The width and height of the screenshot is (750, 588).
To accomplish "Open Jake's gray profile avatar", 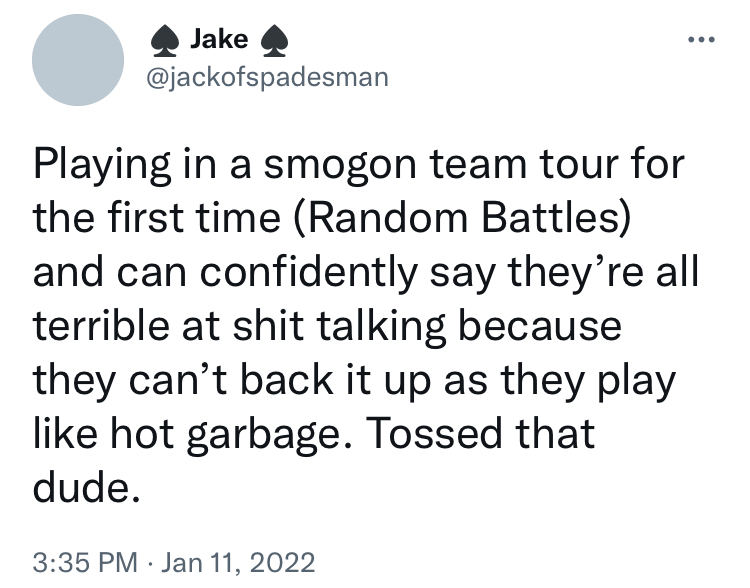I will click(x=78, y=60).
